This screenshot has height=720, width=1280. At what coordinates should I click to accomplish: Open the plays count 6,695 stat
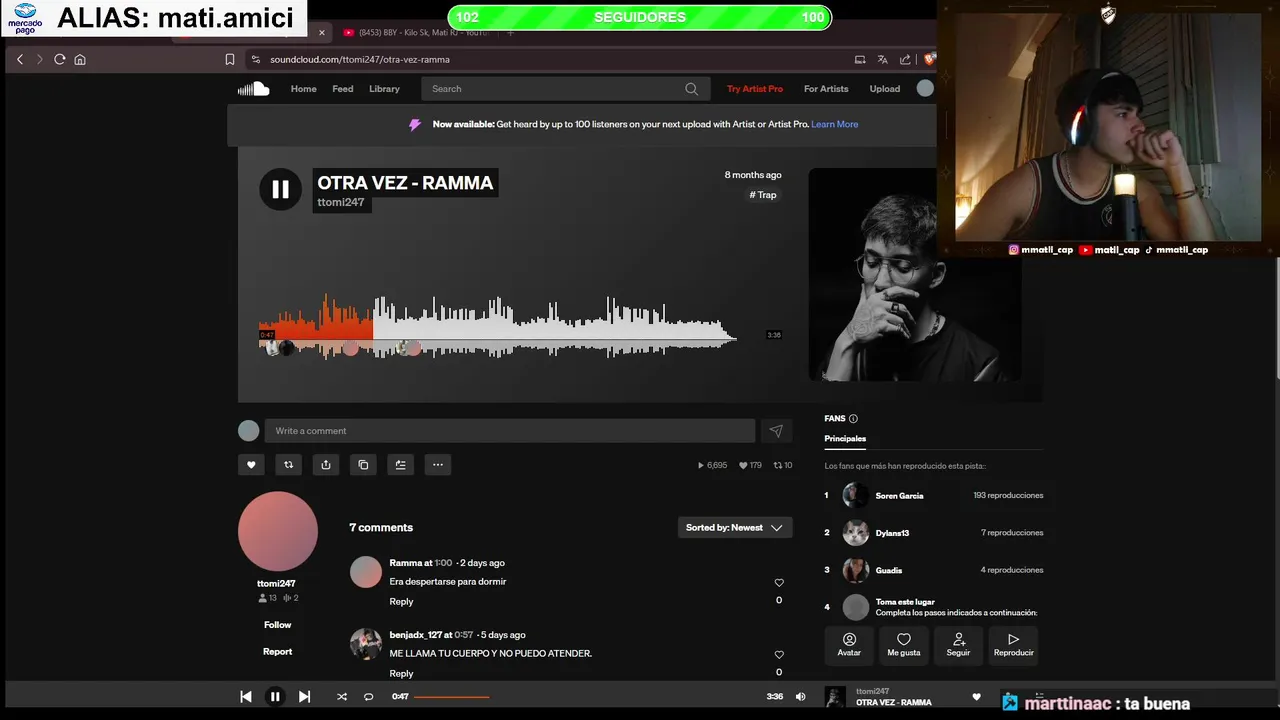click(x=712, y=465)
